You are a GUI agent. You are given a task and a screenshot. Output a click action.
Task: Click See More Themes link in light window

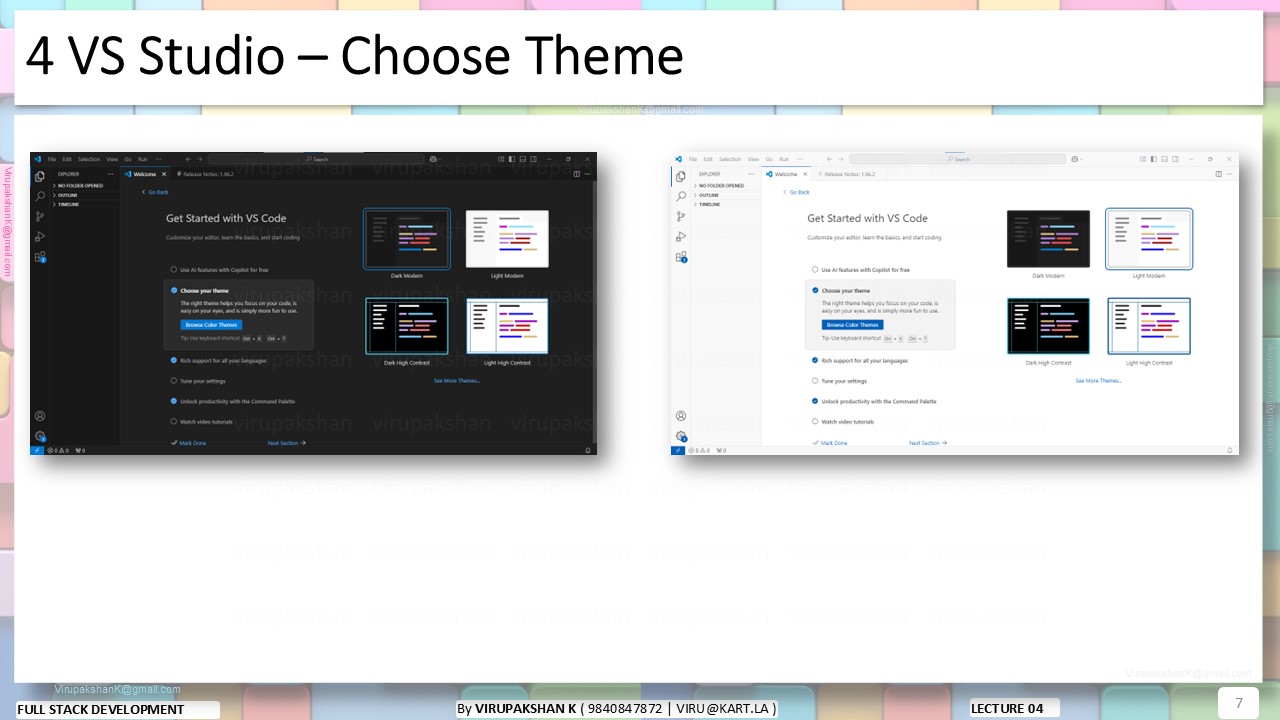pos(1098,381)
